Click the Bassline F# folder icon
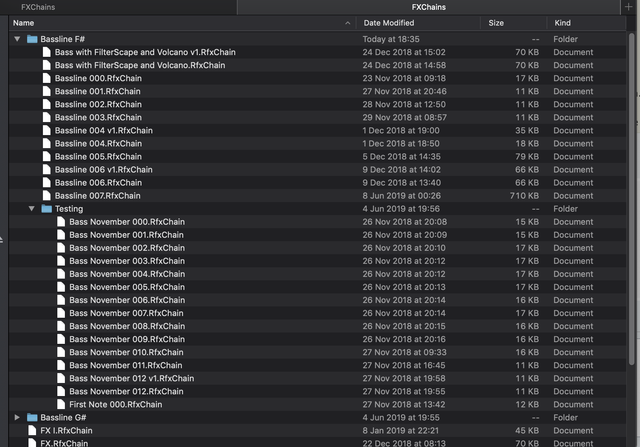Screen dimensions: 640x447 point(32,39)
